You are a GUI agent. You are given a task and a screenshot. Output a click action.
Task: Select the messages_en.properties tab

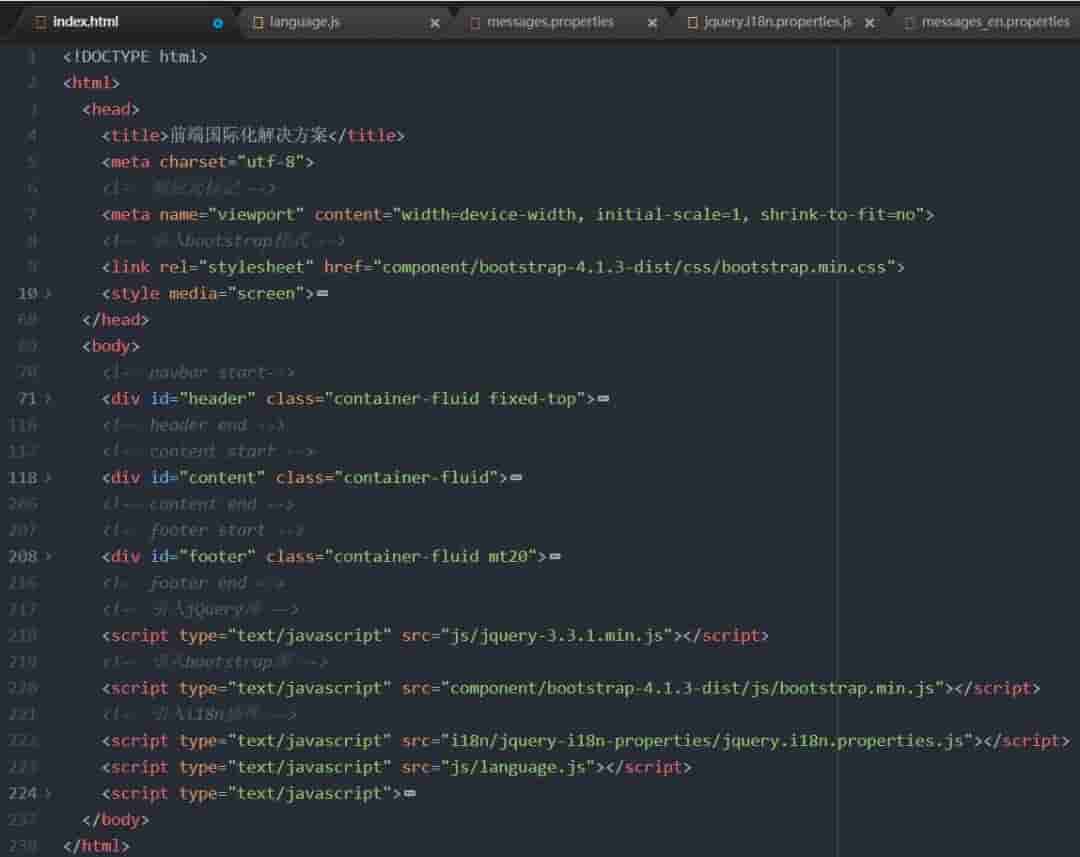[x=994, y=22]
